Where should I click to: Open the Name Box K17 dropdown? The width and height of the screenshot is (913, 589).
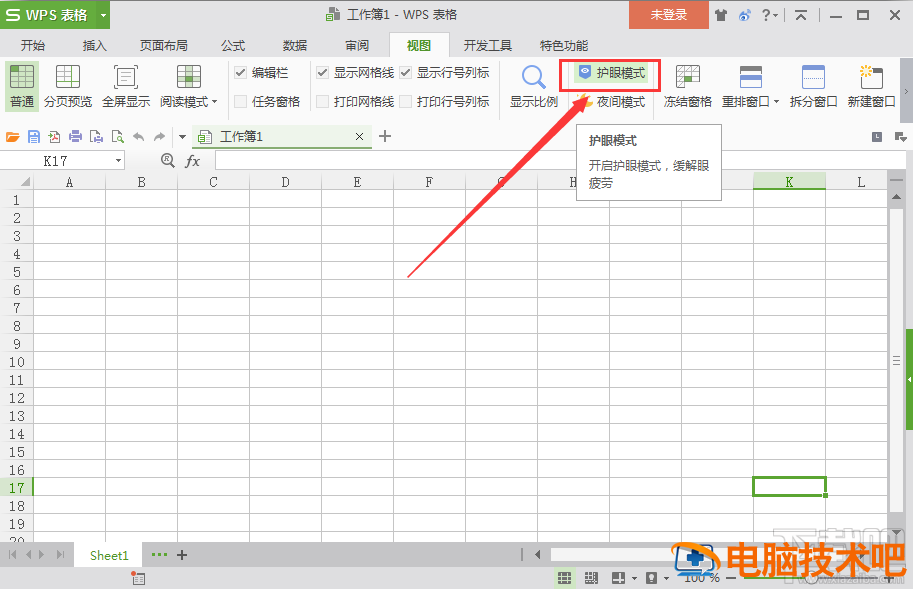coord(118,160)
